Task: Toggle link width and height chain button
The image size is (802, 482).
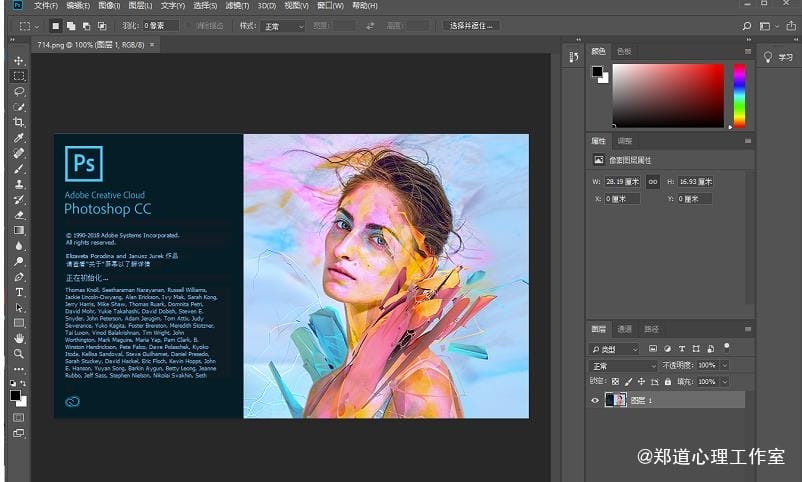Action: click(x=653, y=182)
